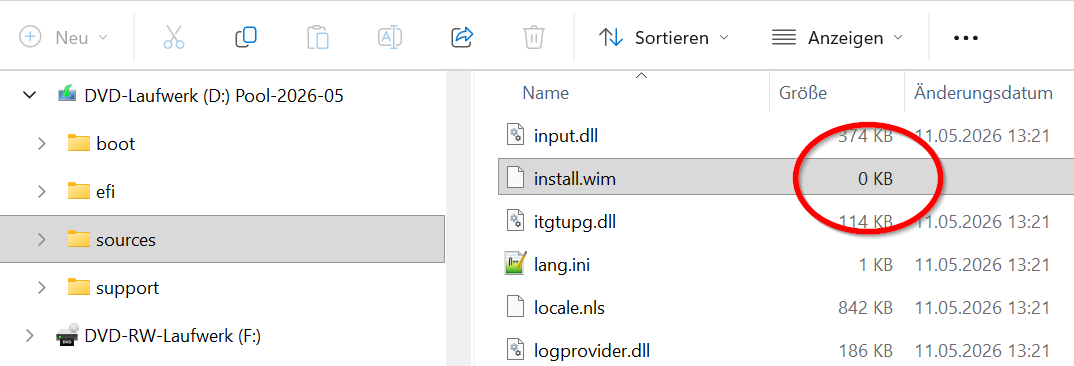The height and width of the screenshot is (366, 1074).
Task: Open the Neu (new item) menu
Action: pos(63,37)
